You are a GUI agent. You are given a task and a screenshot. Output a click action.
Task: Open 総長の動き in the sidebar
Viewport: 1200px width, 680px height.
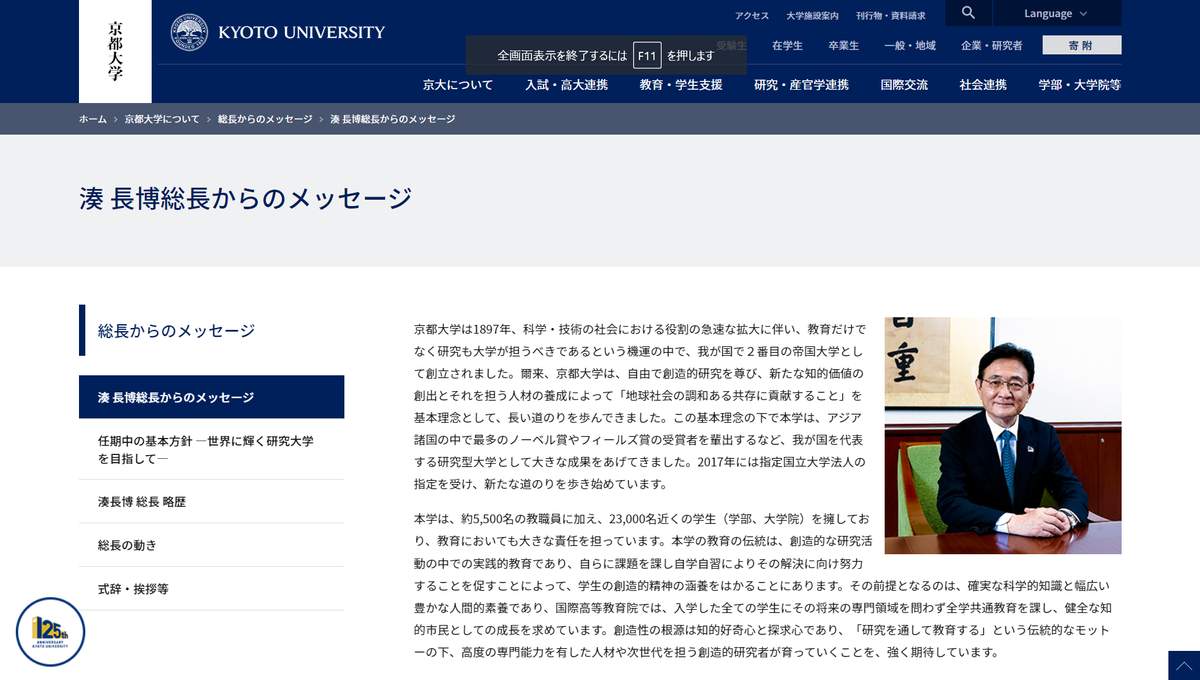[x=127, y=545]
